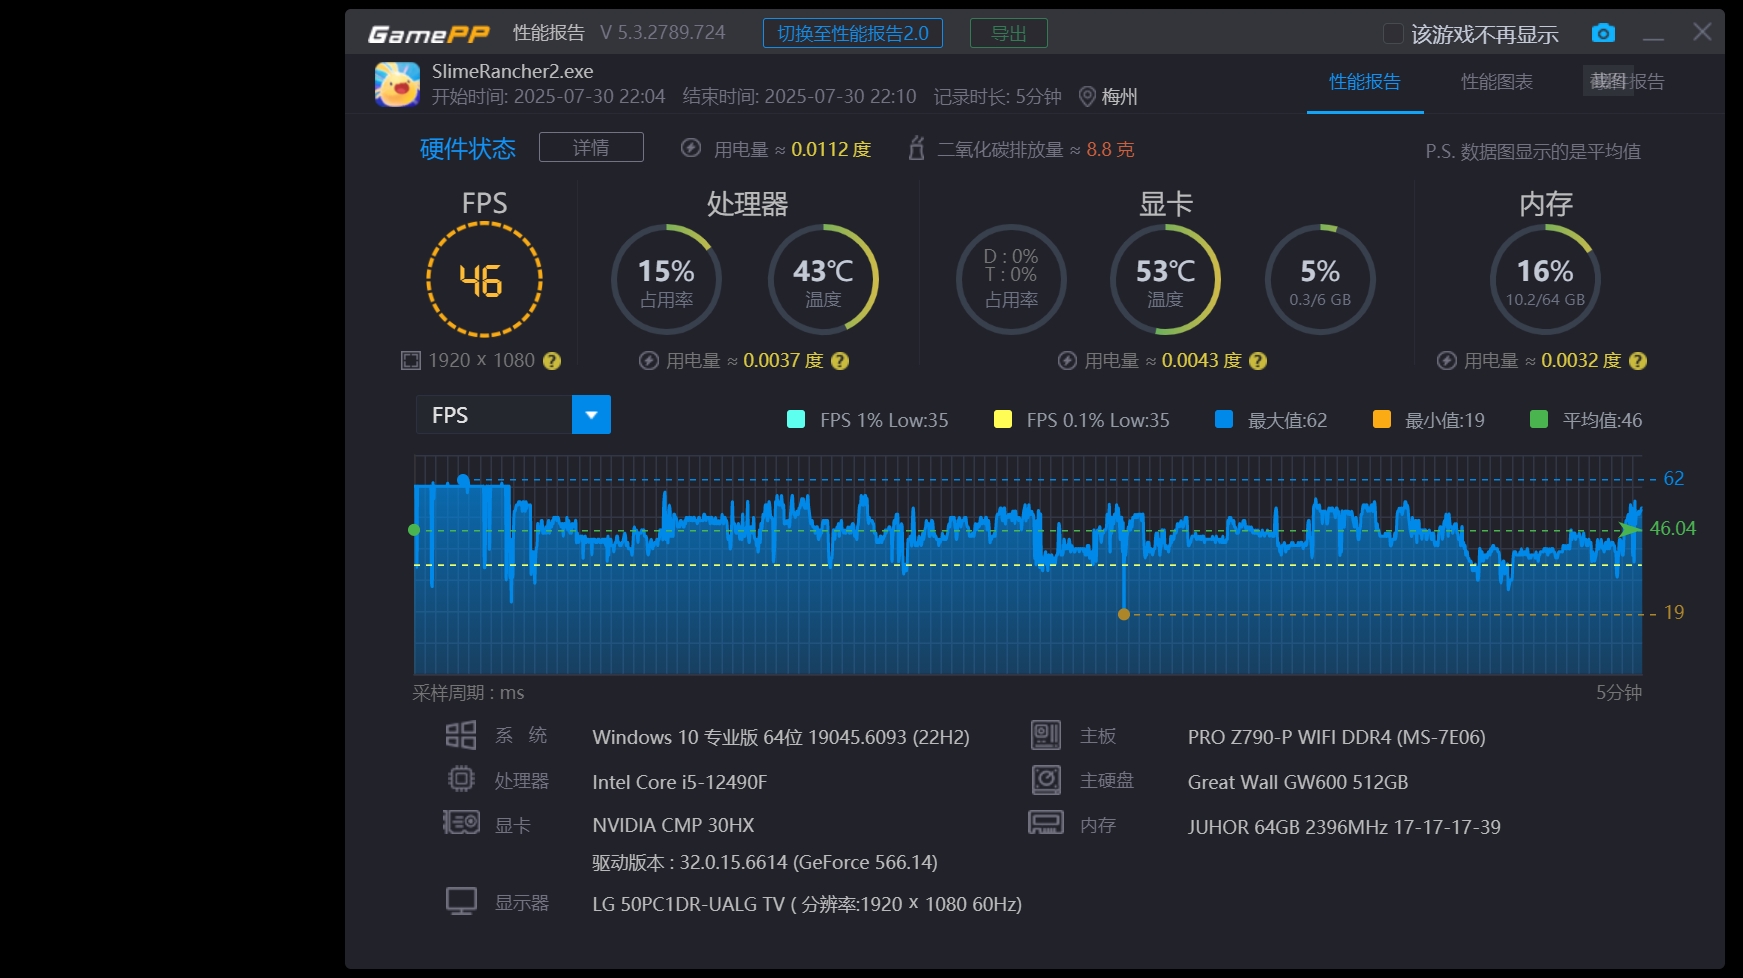The width and height of the screenshot is (1743, 978).
Task: Click the blue 最大值 legend swatch
Action: pyautogui.click(x=1223, y=419)
